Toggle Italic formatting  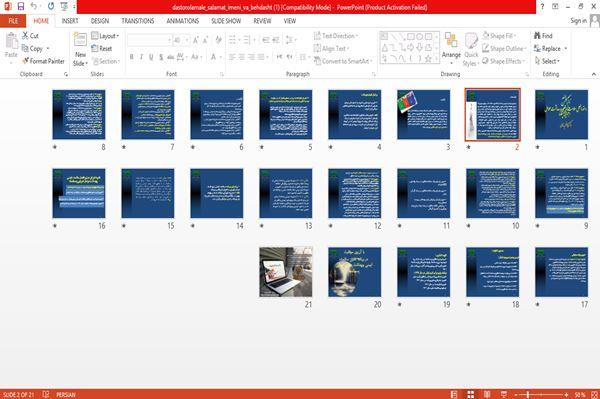click(141, 57)
